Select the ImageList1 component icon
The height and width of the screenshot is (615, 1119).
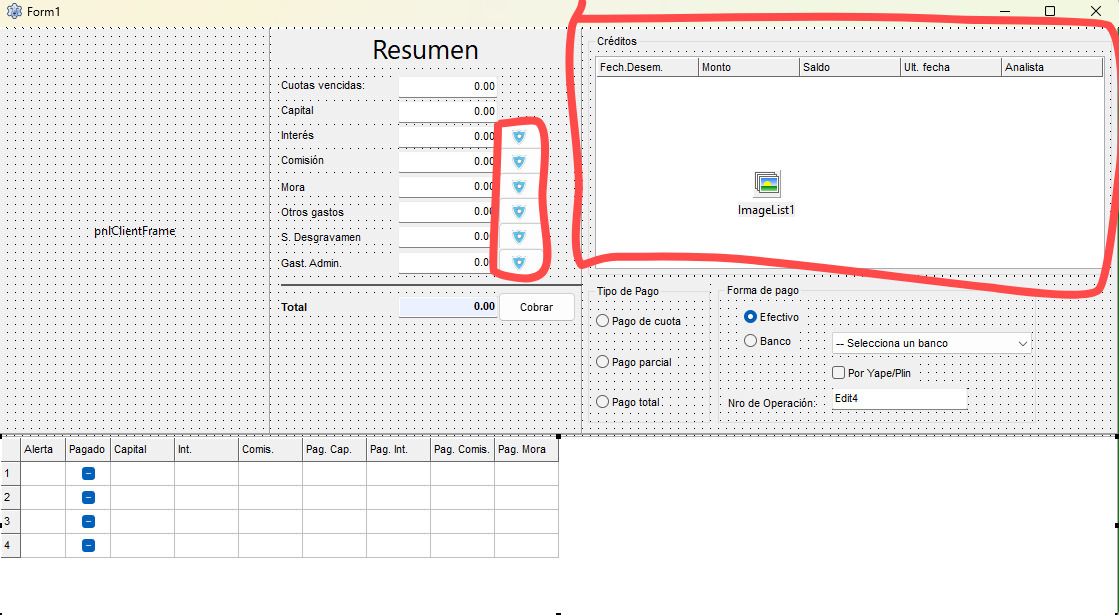coord(767,183)
